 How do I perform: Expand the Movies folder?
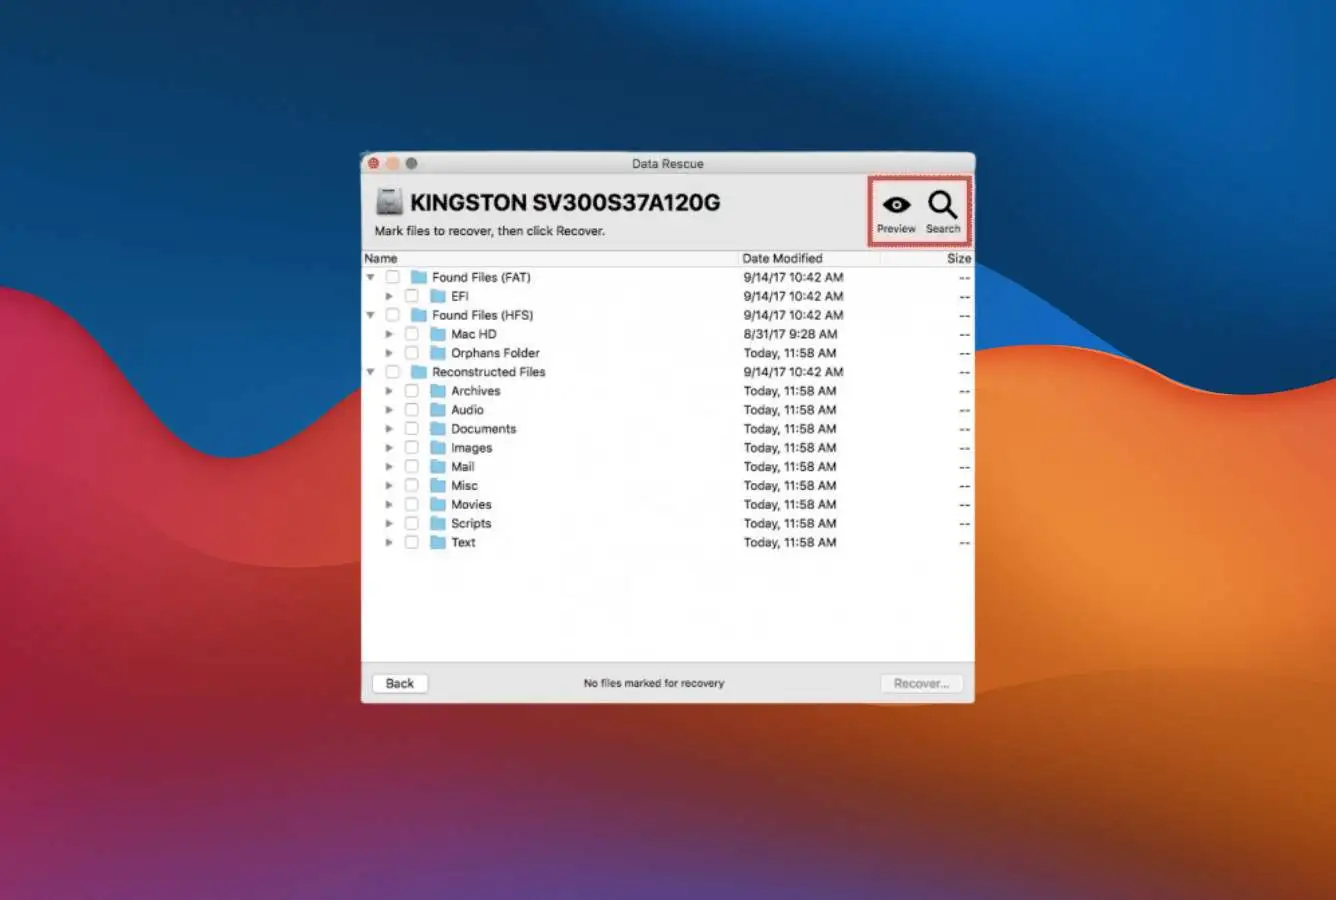[390, 505]
